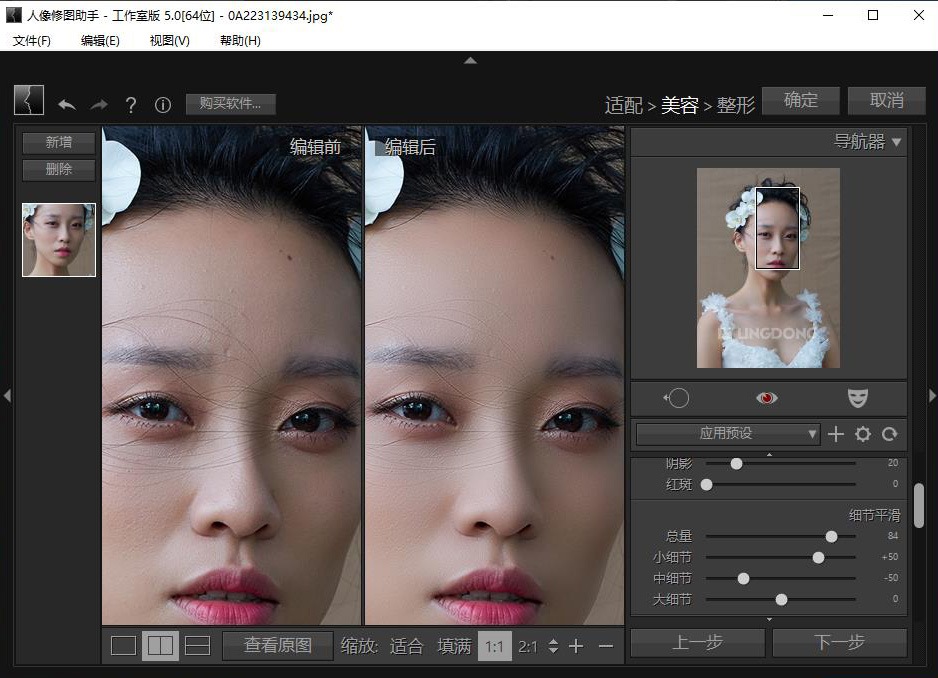Open help with the question mark icon
This screenshot has height=678, width=938.
click(x=131, y=104)
